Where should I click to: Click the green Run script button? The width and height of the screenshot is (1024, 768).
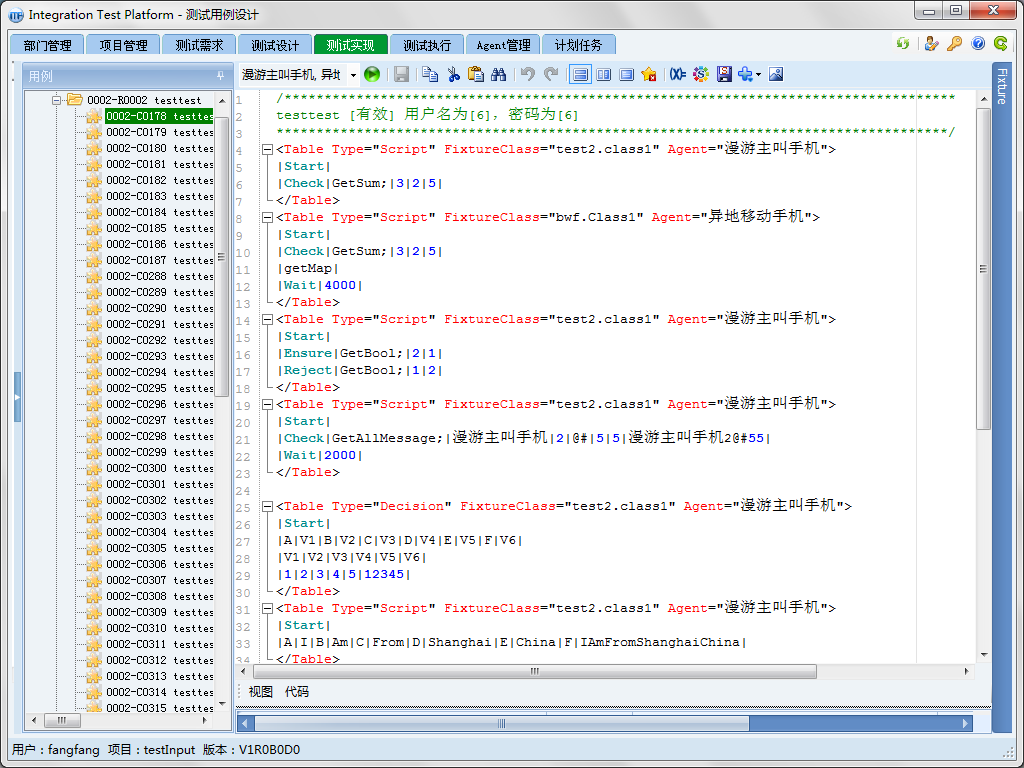pos(372,74)
